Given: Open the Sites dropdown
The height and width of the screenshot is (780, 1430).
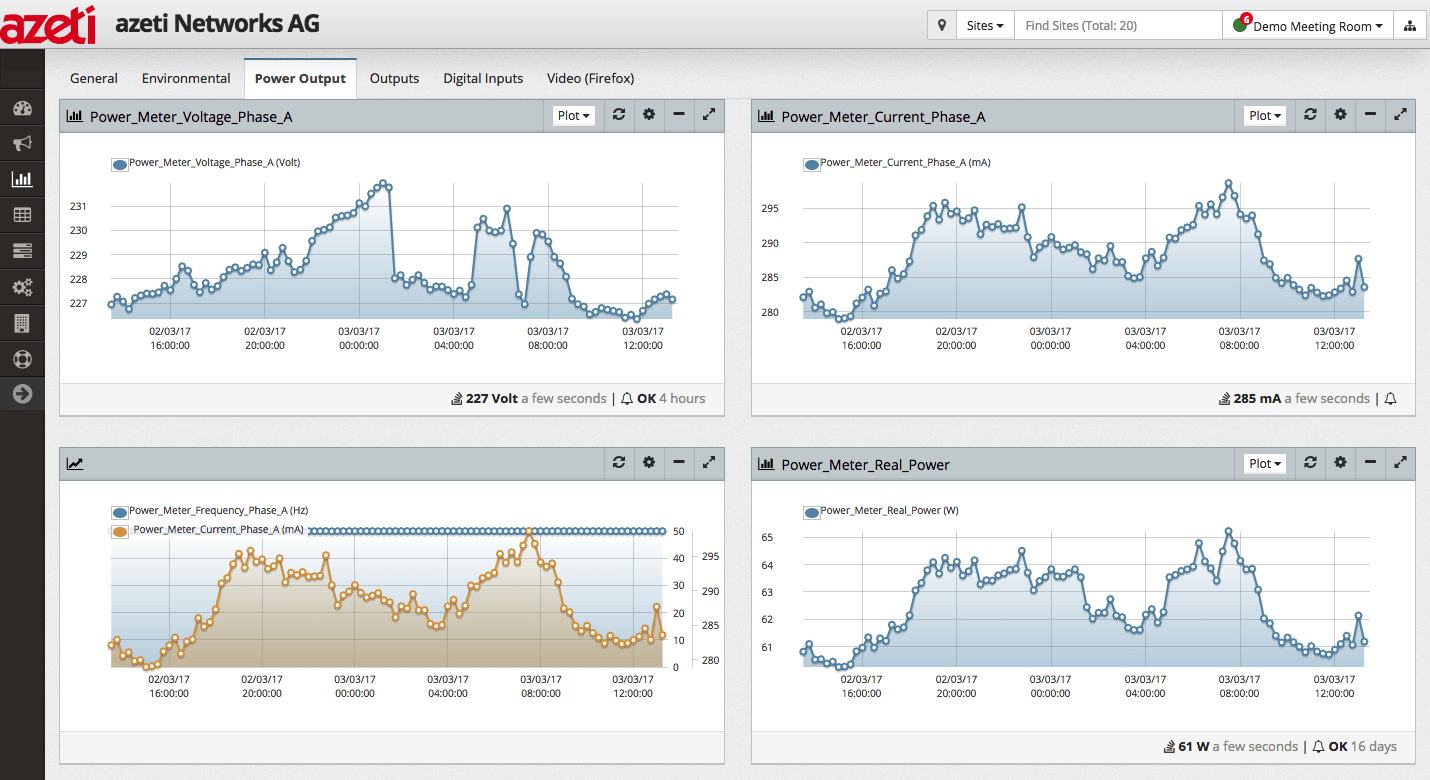Looking at the screenshot, I should pos(985,26).
